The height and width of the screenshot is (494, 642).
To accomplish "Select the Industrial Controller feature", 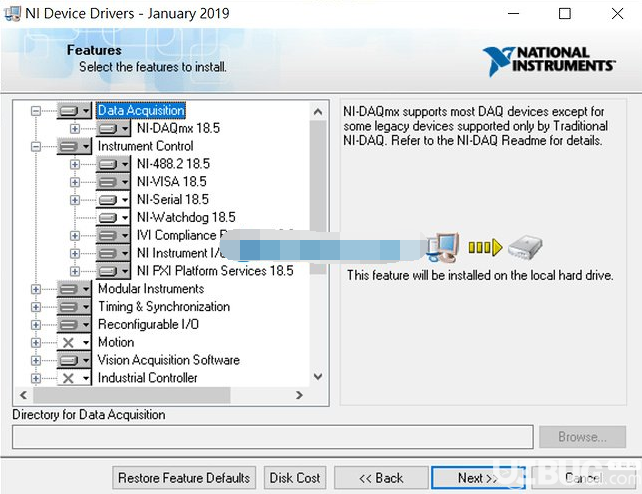I will [147, 378].
